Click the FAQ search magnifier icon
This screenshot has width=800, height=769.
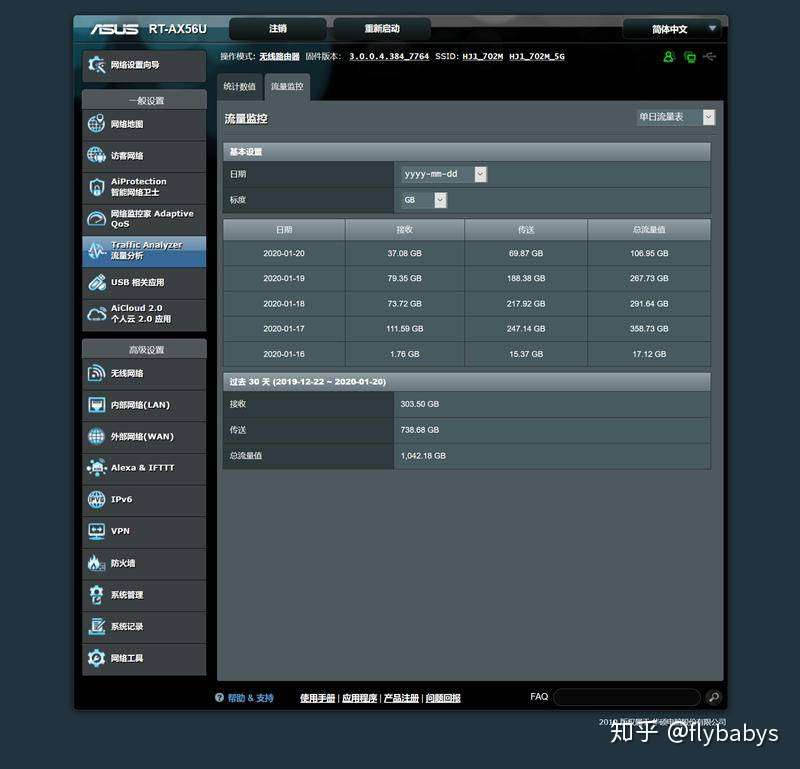point(714,697)
